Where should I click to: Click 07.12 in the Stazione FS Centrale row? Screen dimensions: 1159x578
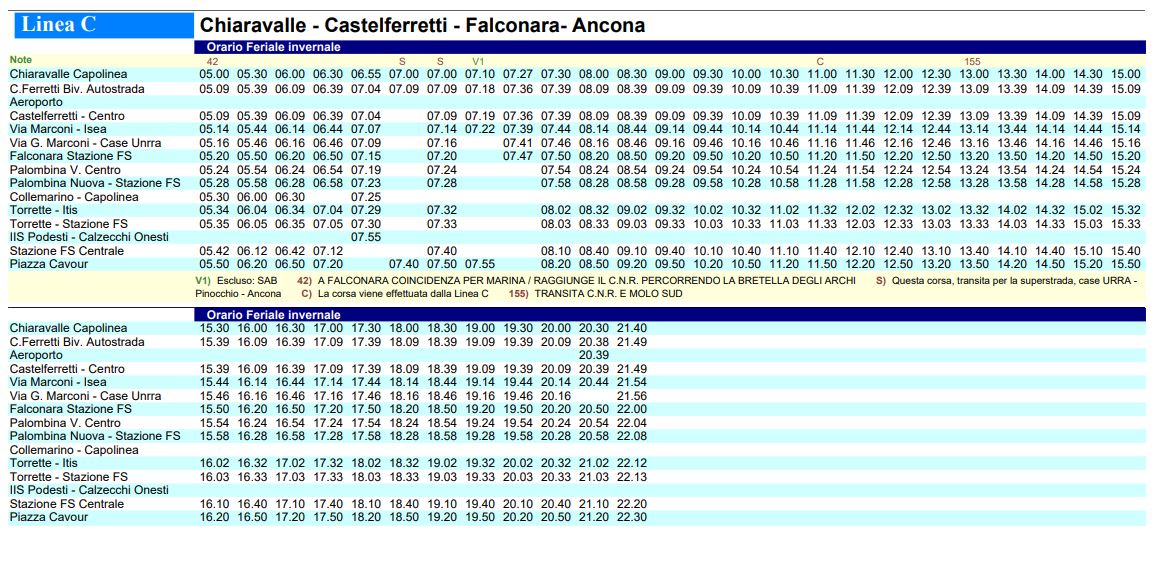click(x=328, y=251)
